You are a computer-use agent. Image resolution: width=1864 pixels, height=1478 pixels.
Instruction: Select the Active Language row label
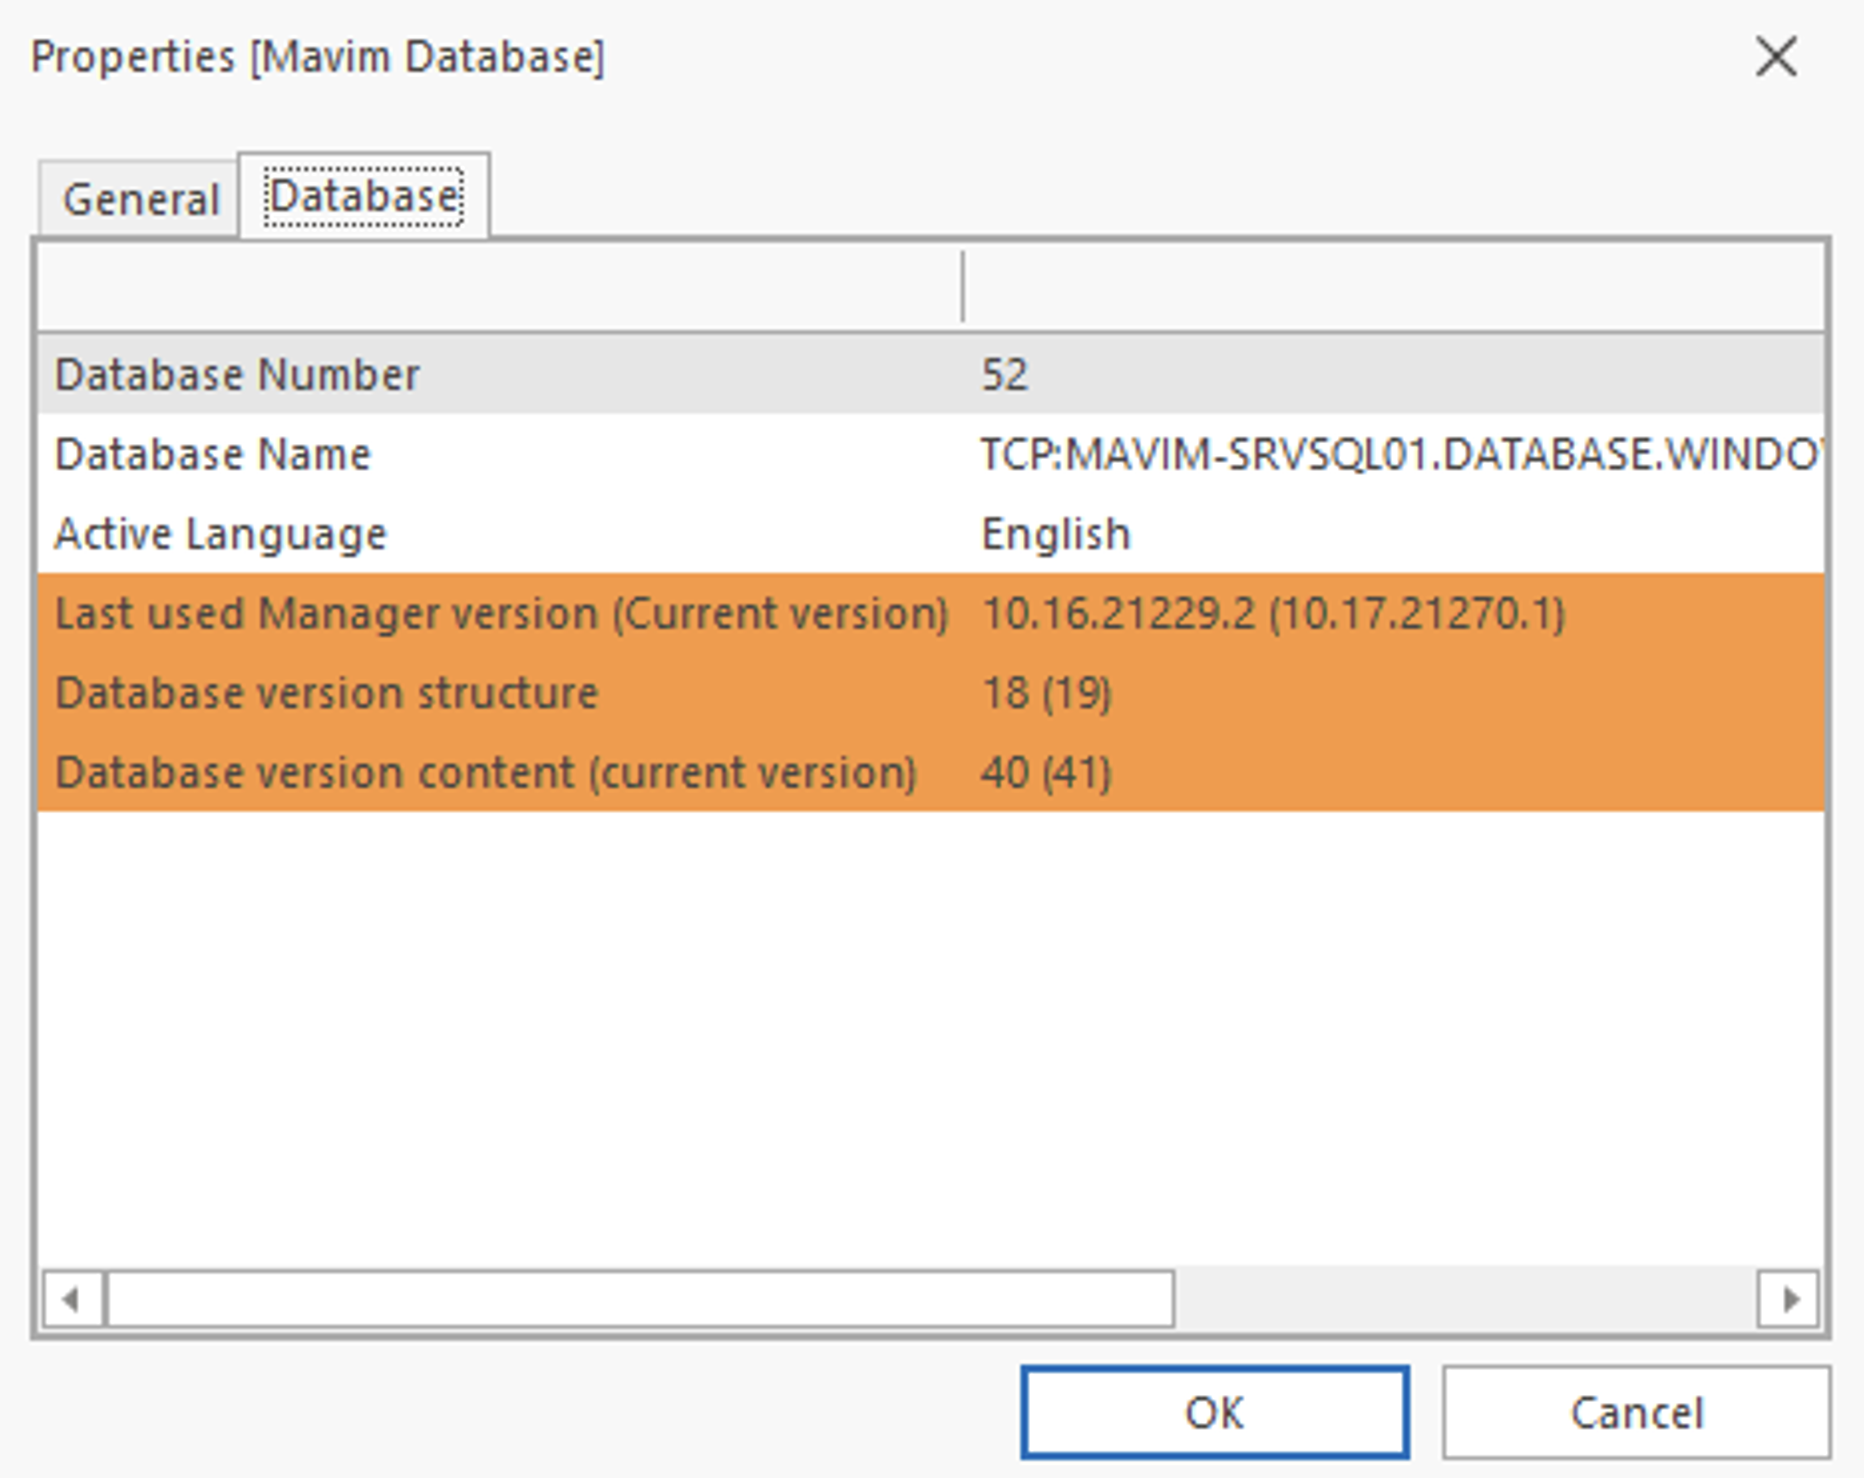221,534
